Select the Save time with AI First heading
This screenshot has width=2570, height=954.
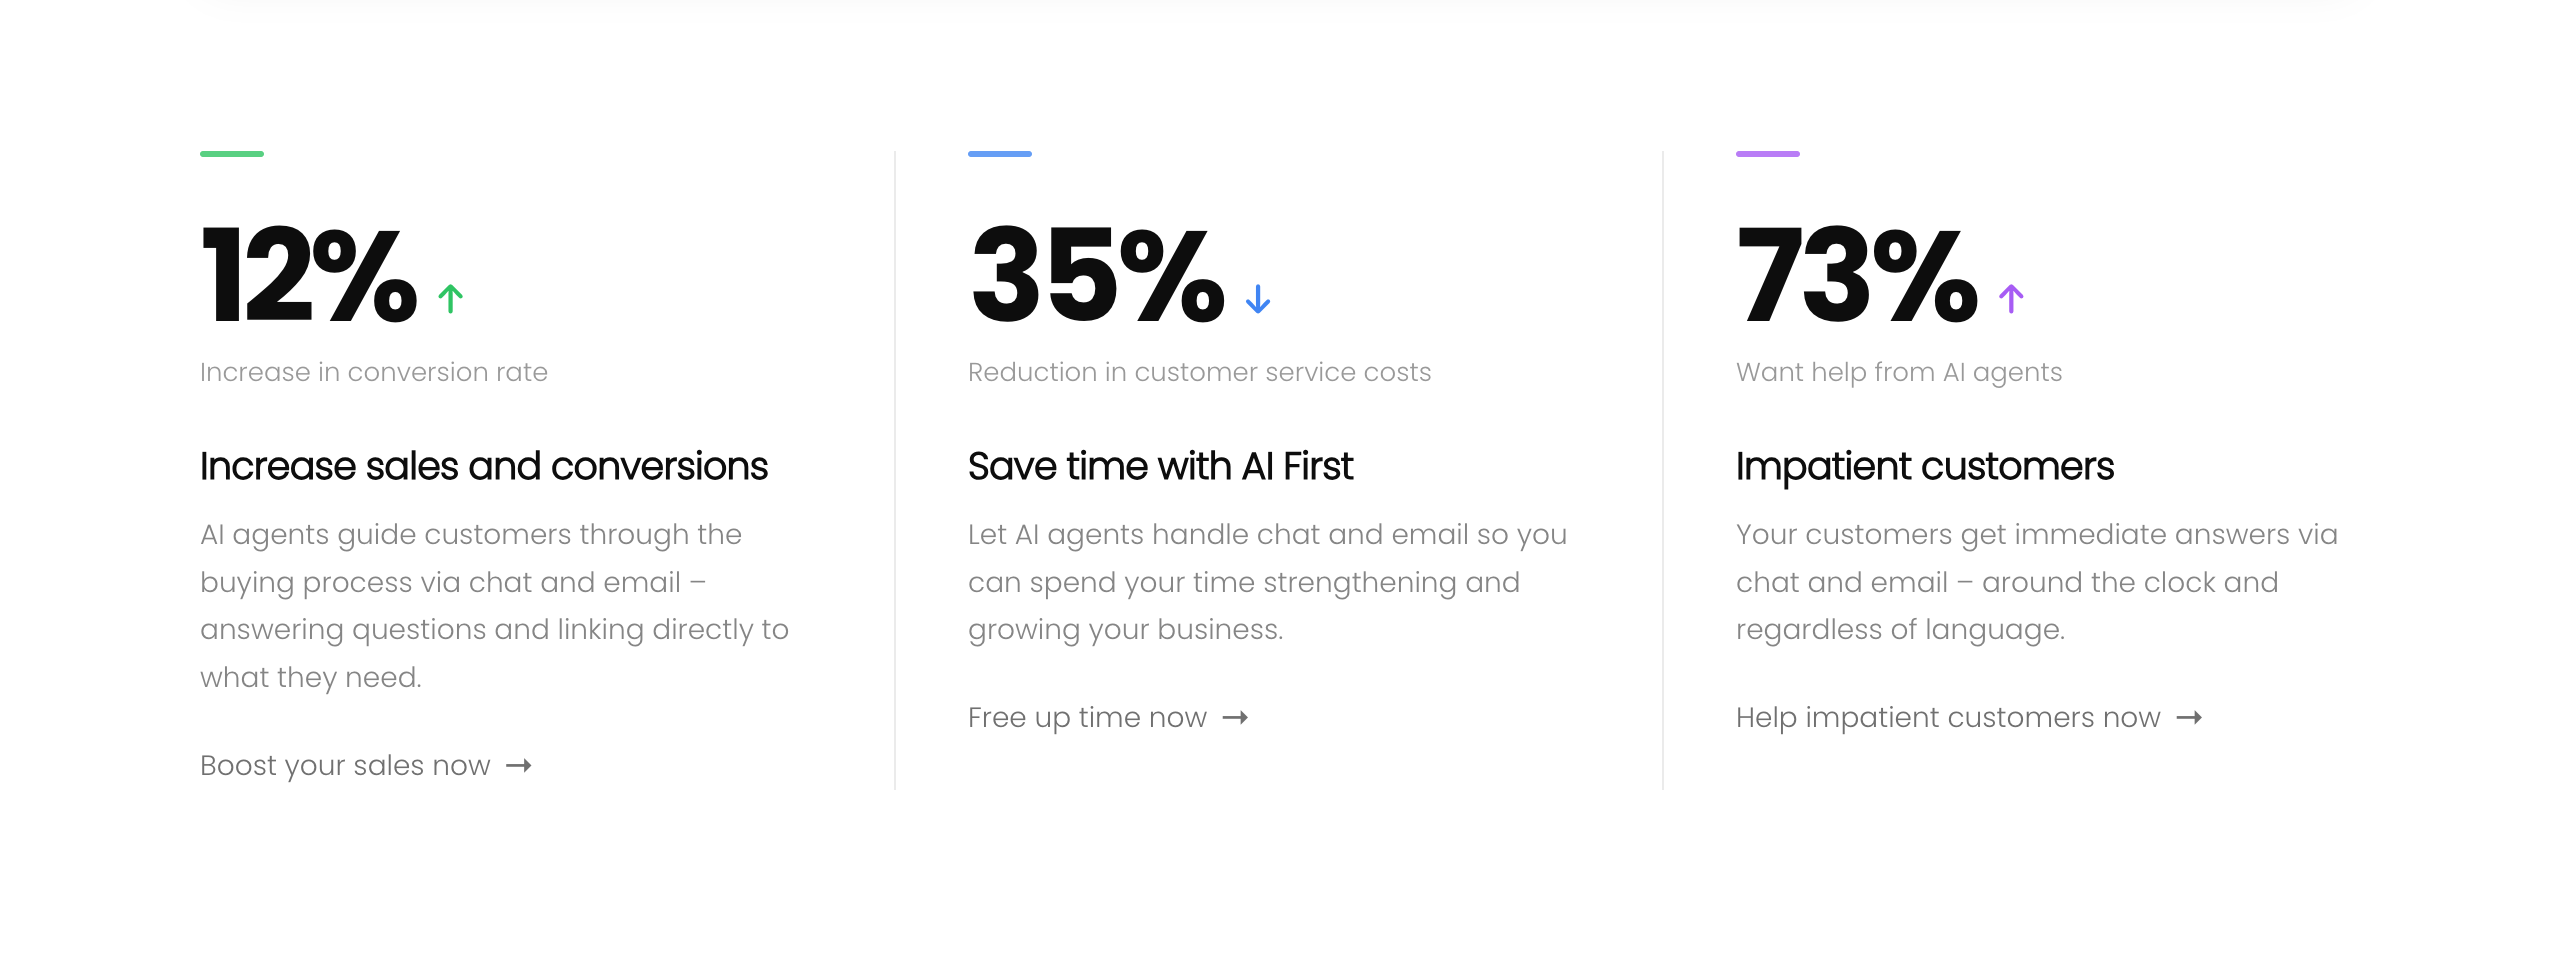coord(1160,467)
